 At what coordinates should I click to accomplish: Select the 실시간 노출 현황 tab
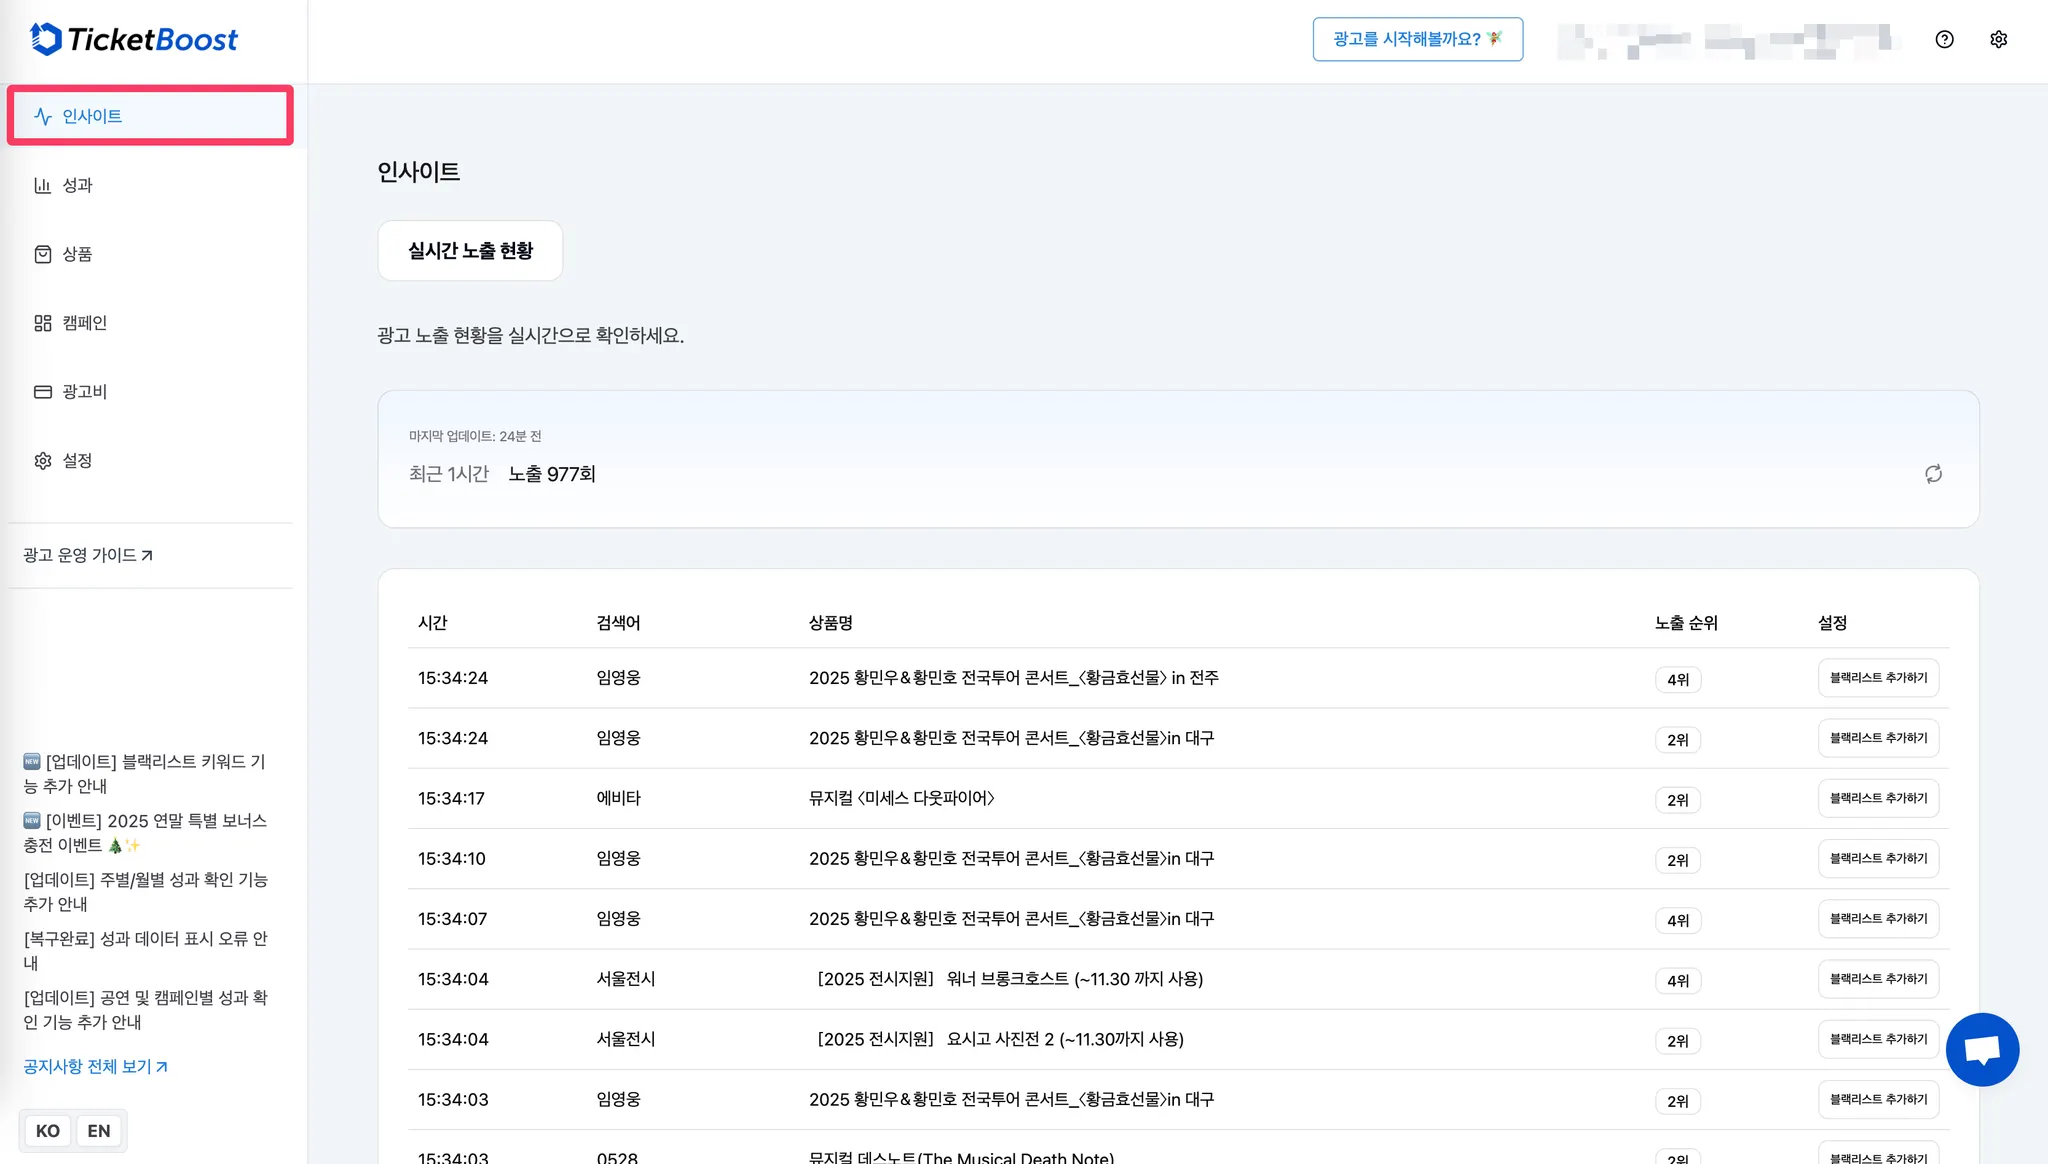coord(470,251)
